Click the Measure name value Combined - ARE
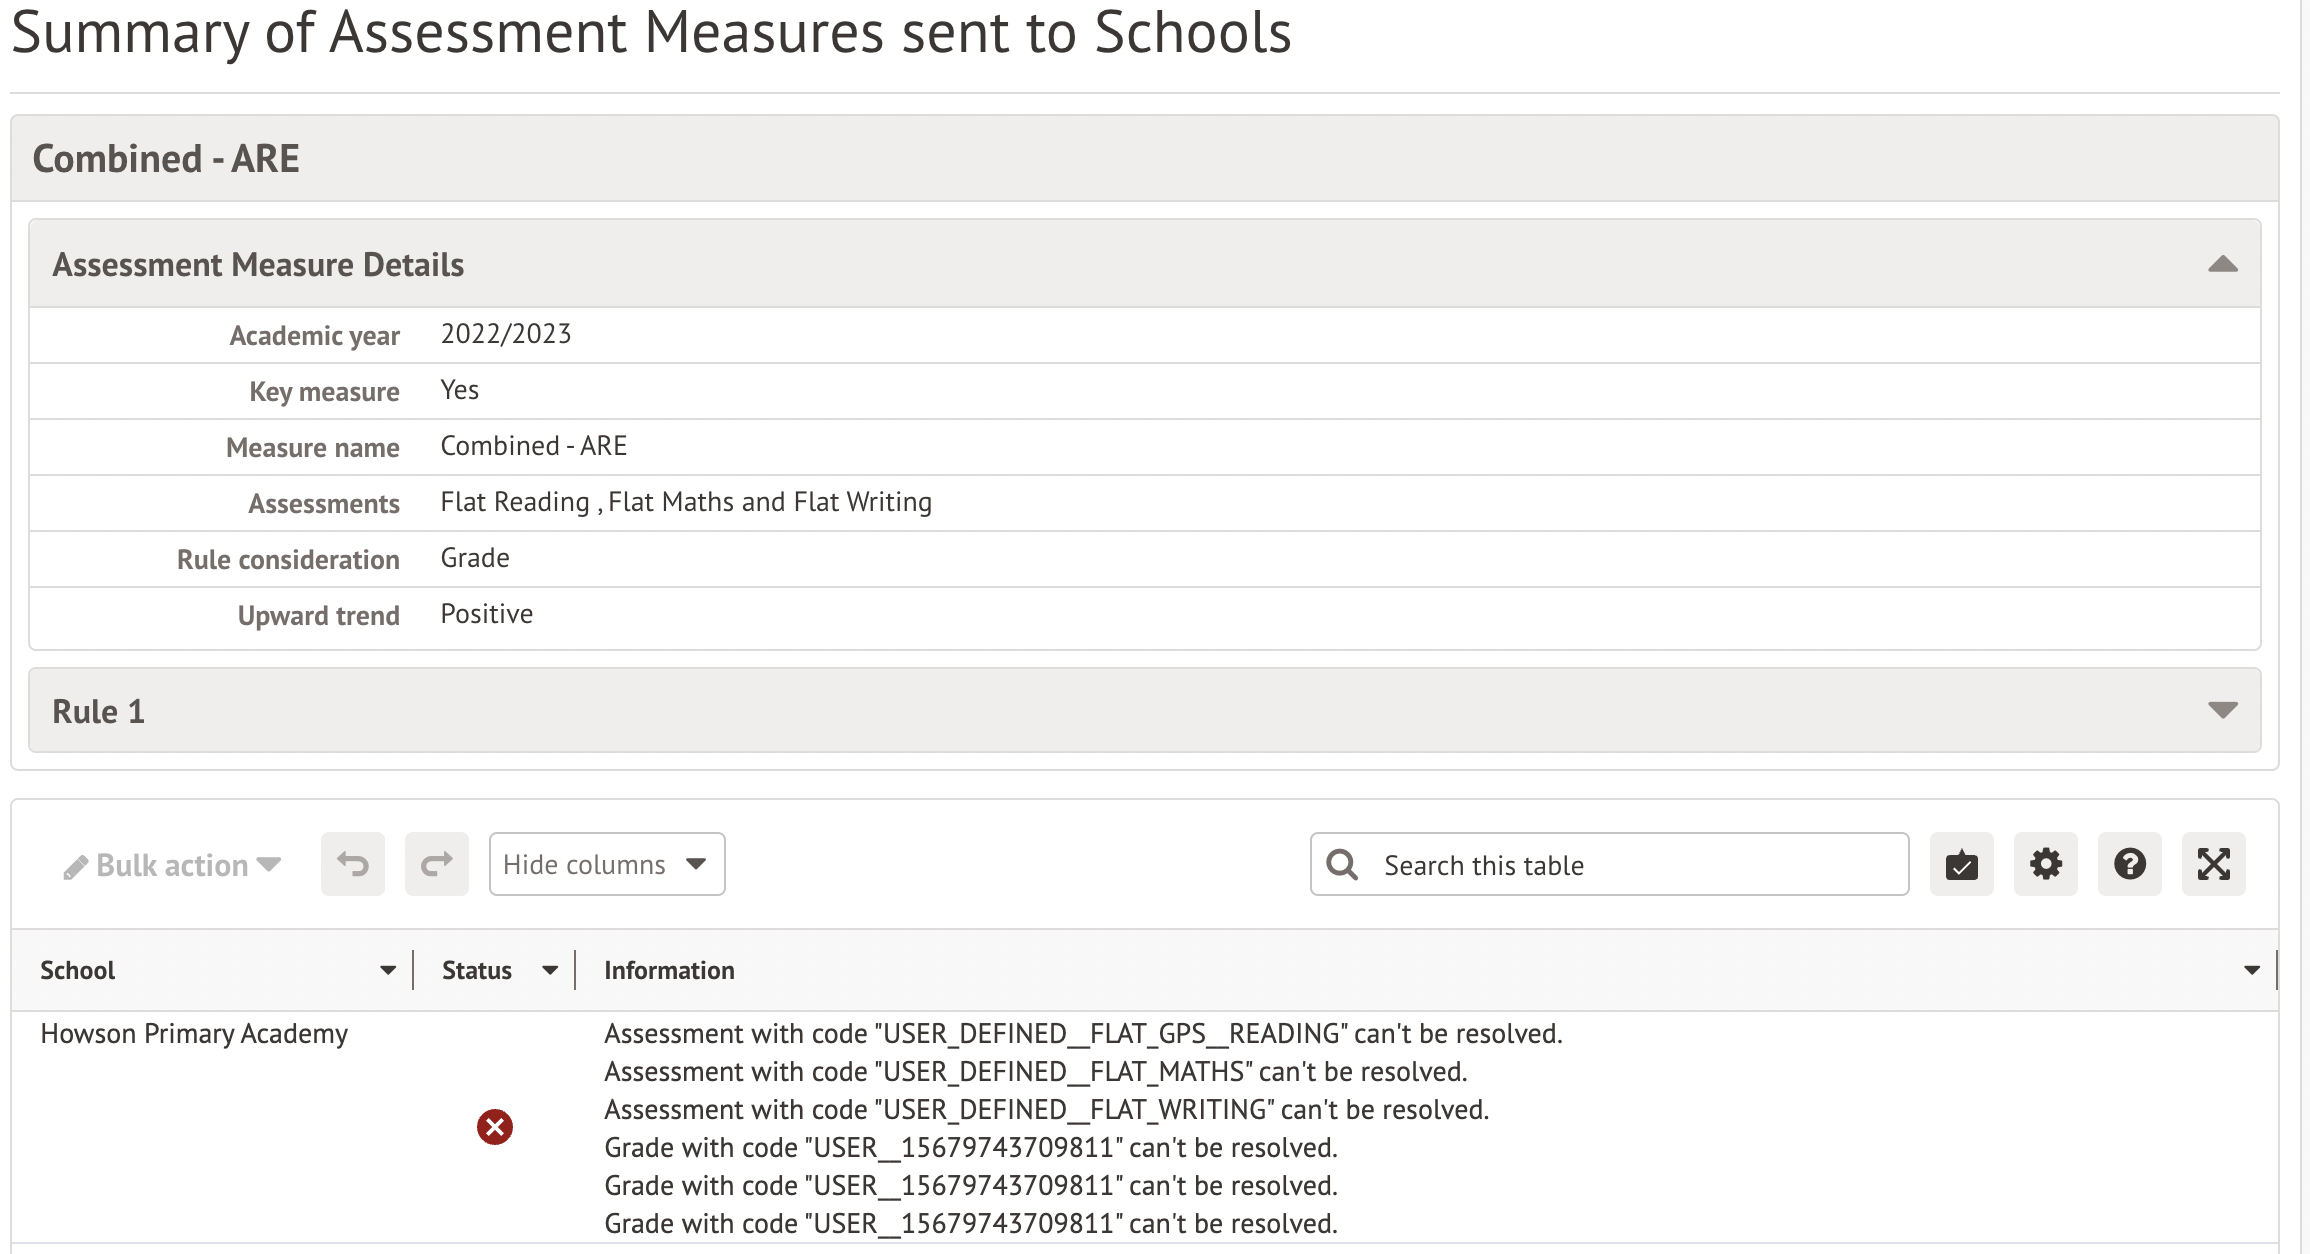Image resolution: width=2310 pixels, height=1254 pixels. coord(533,446)
